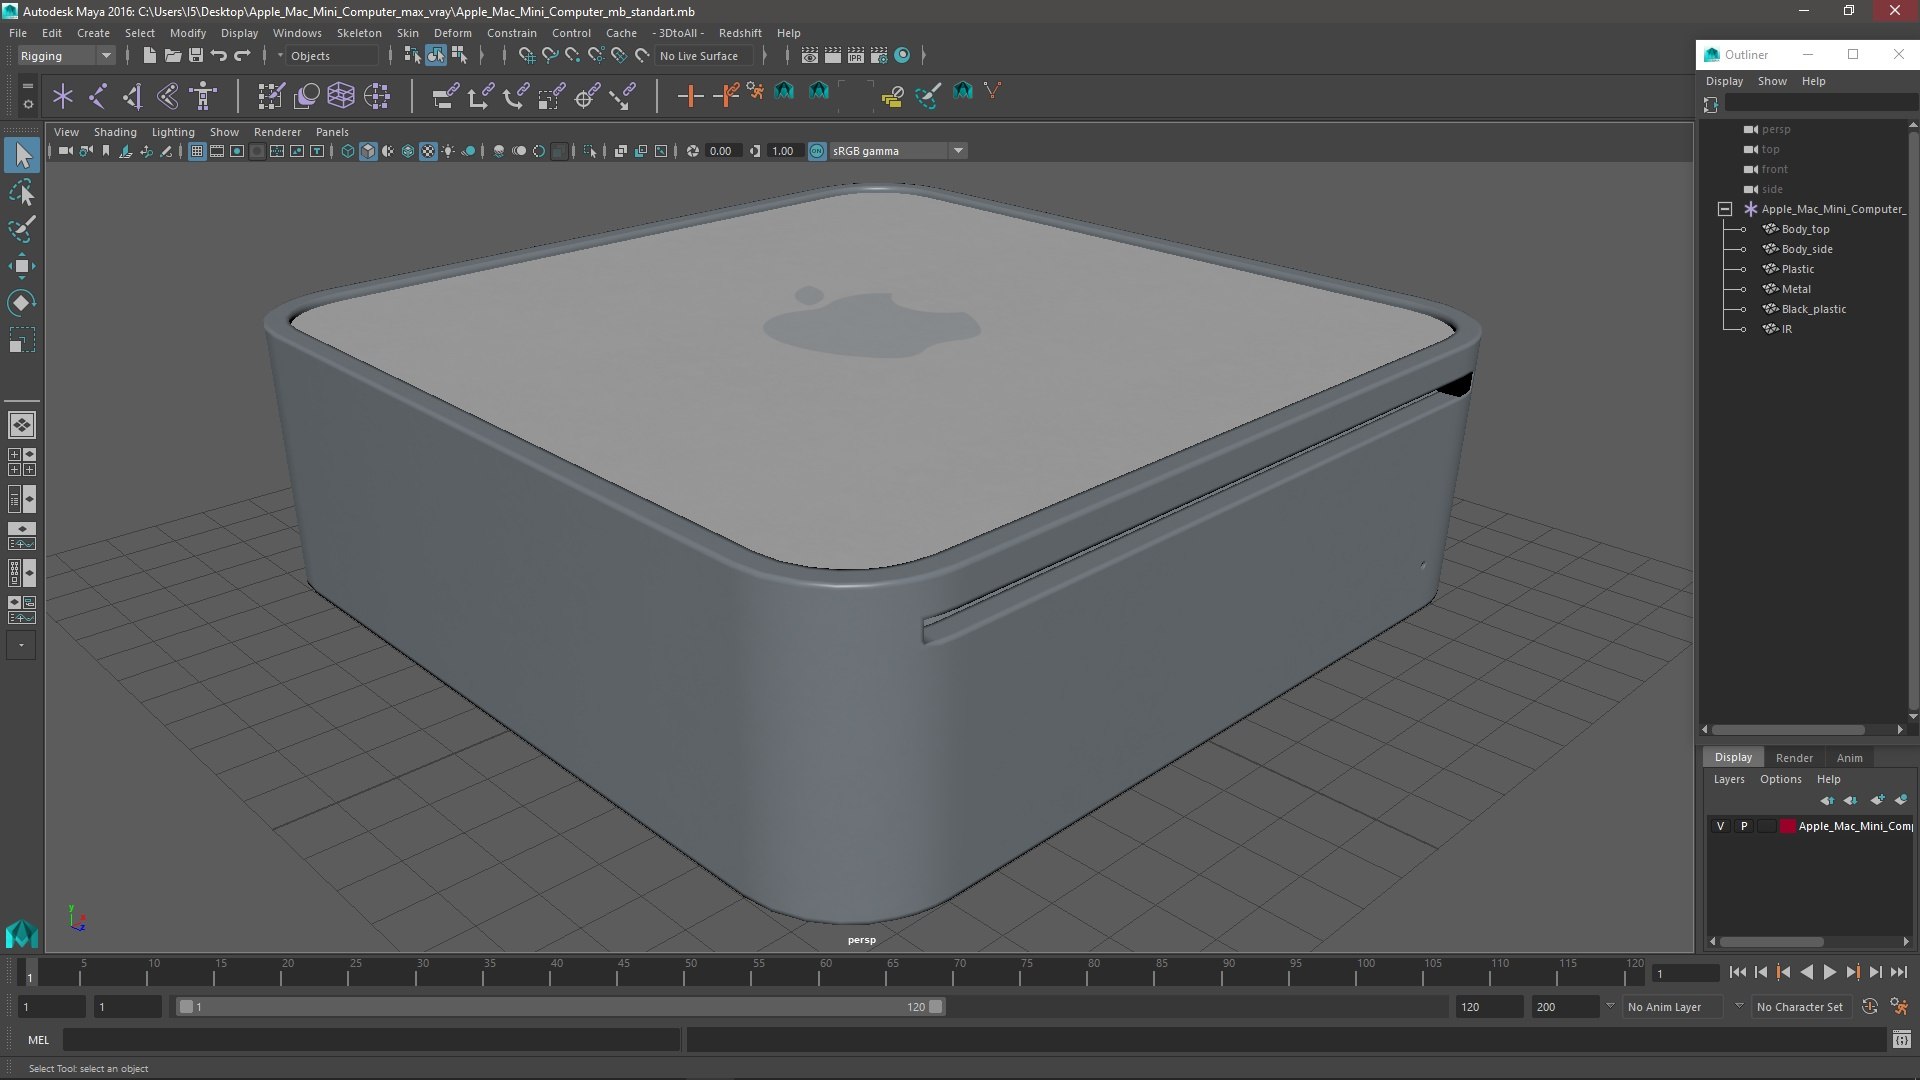Image resolution: width=1920 pixels, height=1080 pixels.
Task: Click the Parent Constraint shelf icon
Action: 445,96
